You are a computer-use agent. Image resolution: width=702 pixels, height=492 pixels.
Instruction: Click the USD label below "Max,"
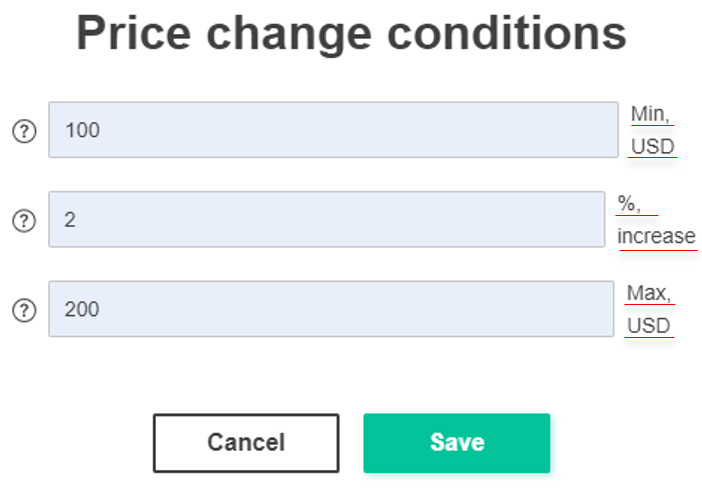[648, 326]
